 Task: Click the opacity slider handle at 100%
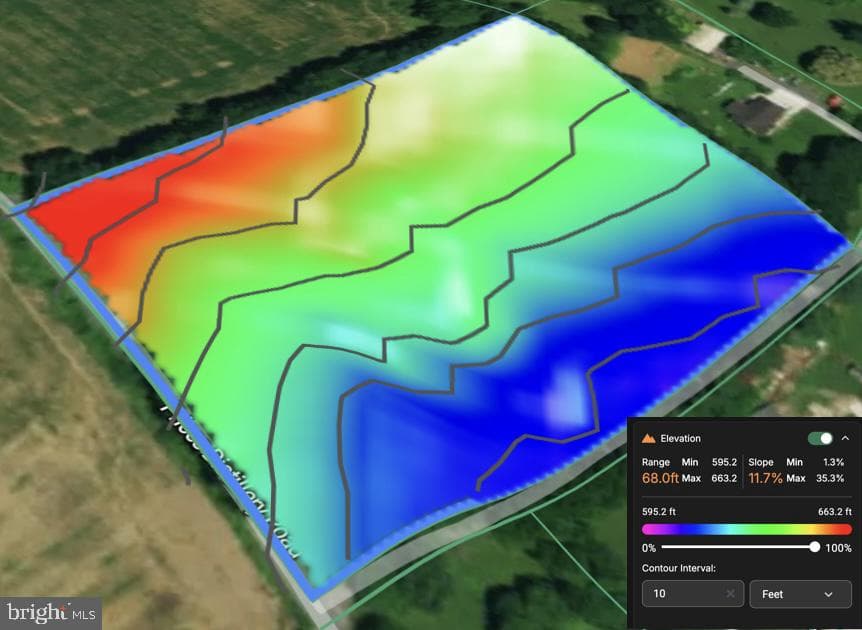point(815,547)
